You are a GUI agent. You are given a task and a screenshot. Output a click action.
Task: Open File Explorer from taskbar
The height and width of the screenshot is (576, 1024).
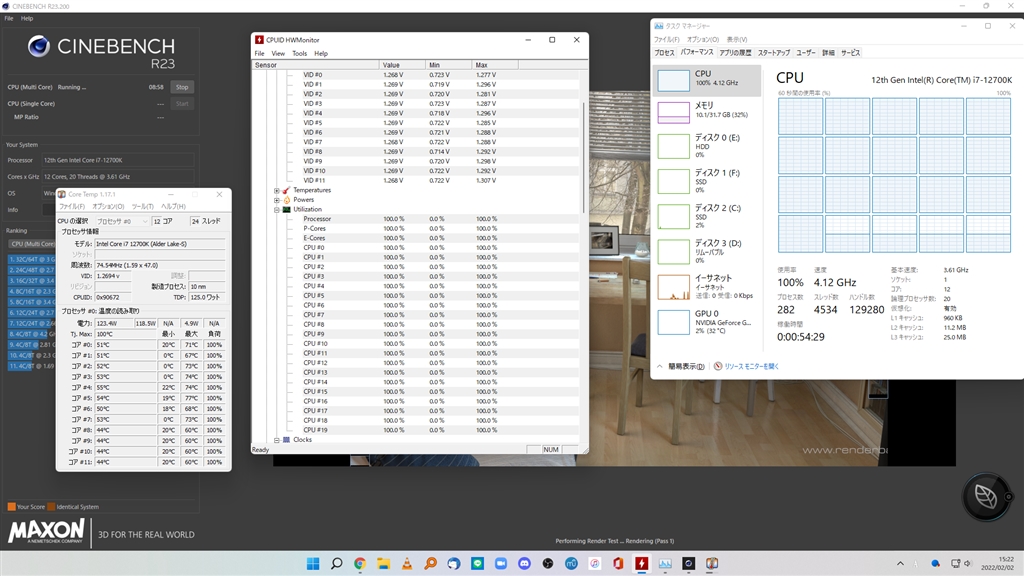coord(383,563)
